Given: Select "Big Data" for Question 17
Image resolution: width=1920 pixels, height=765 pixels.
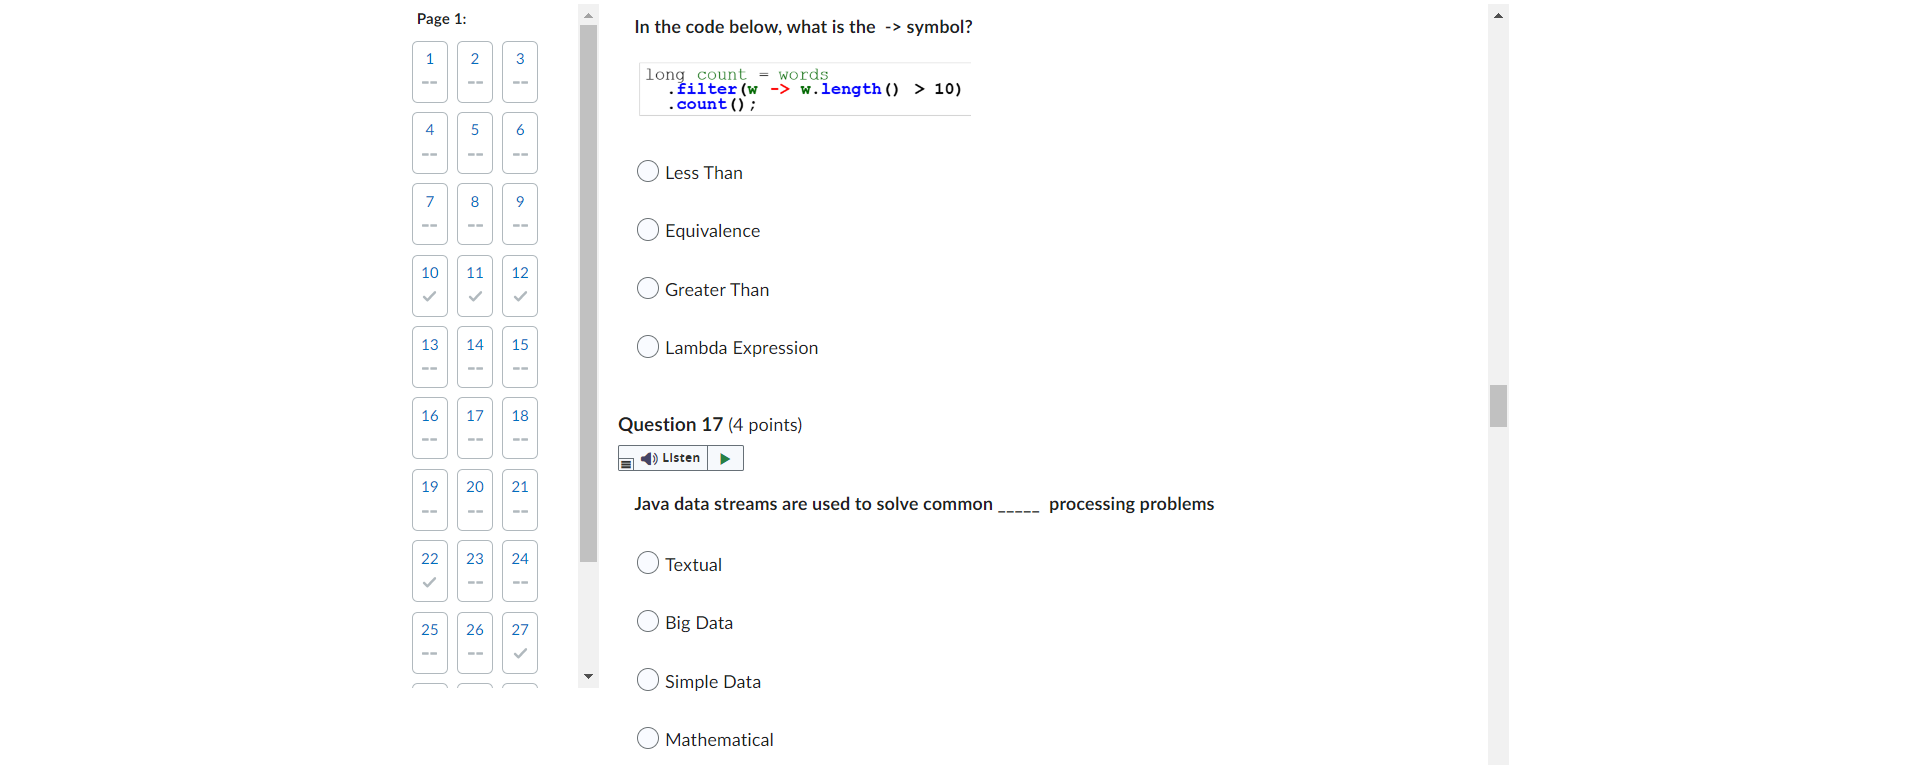Looking at the screenshot, I should [x=647, y=620].
